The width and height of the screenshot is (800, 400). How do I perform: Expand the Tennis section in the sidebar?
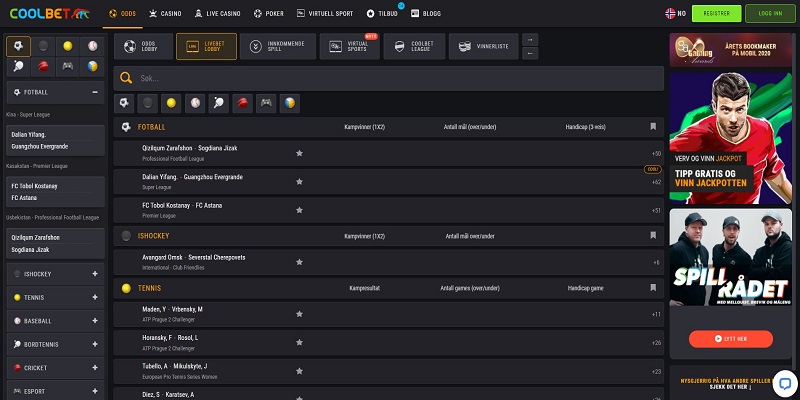click(95, 297)
